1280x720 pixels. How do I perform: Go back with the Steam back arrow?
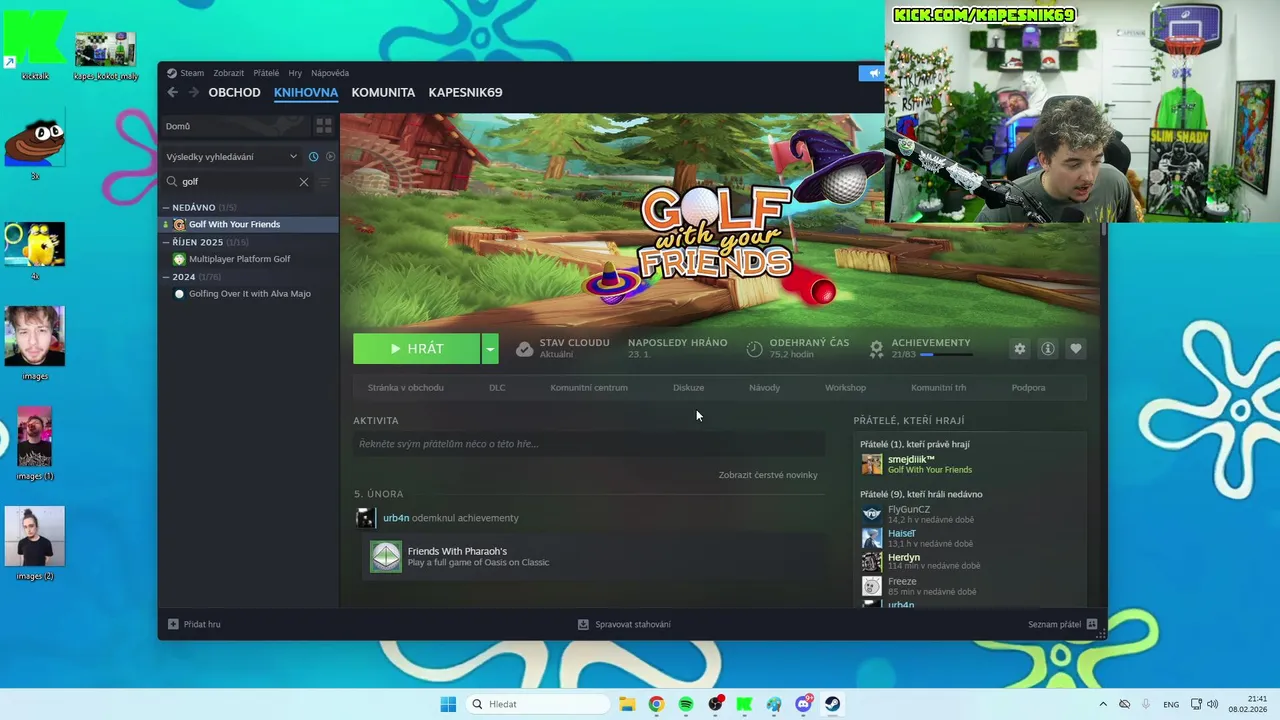point(172,92)
